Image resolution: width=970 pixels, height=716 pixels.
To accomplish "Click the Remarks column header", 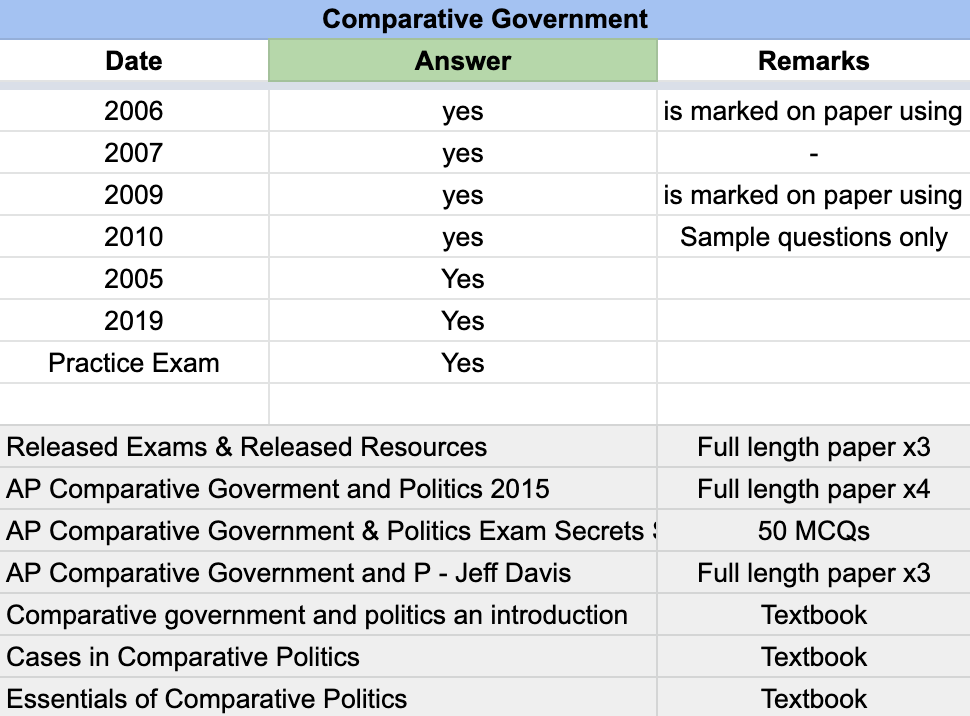I will (x=813, y=61).
